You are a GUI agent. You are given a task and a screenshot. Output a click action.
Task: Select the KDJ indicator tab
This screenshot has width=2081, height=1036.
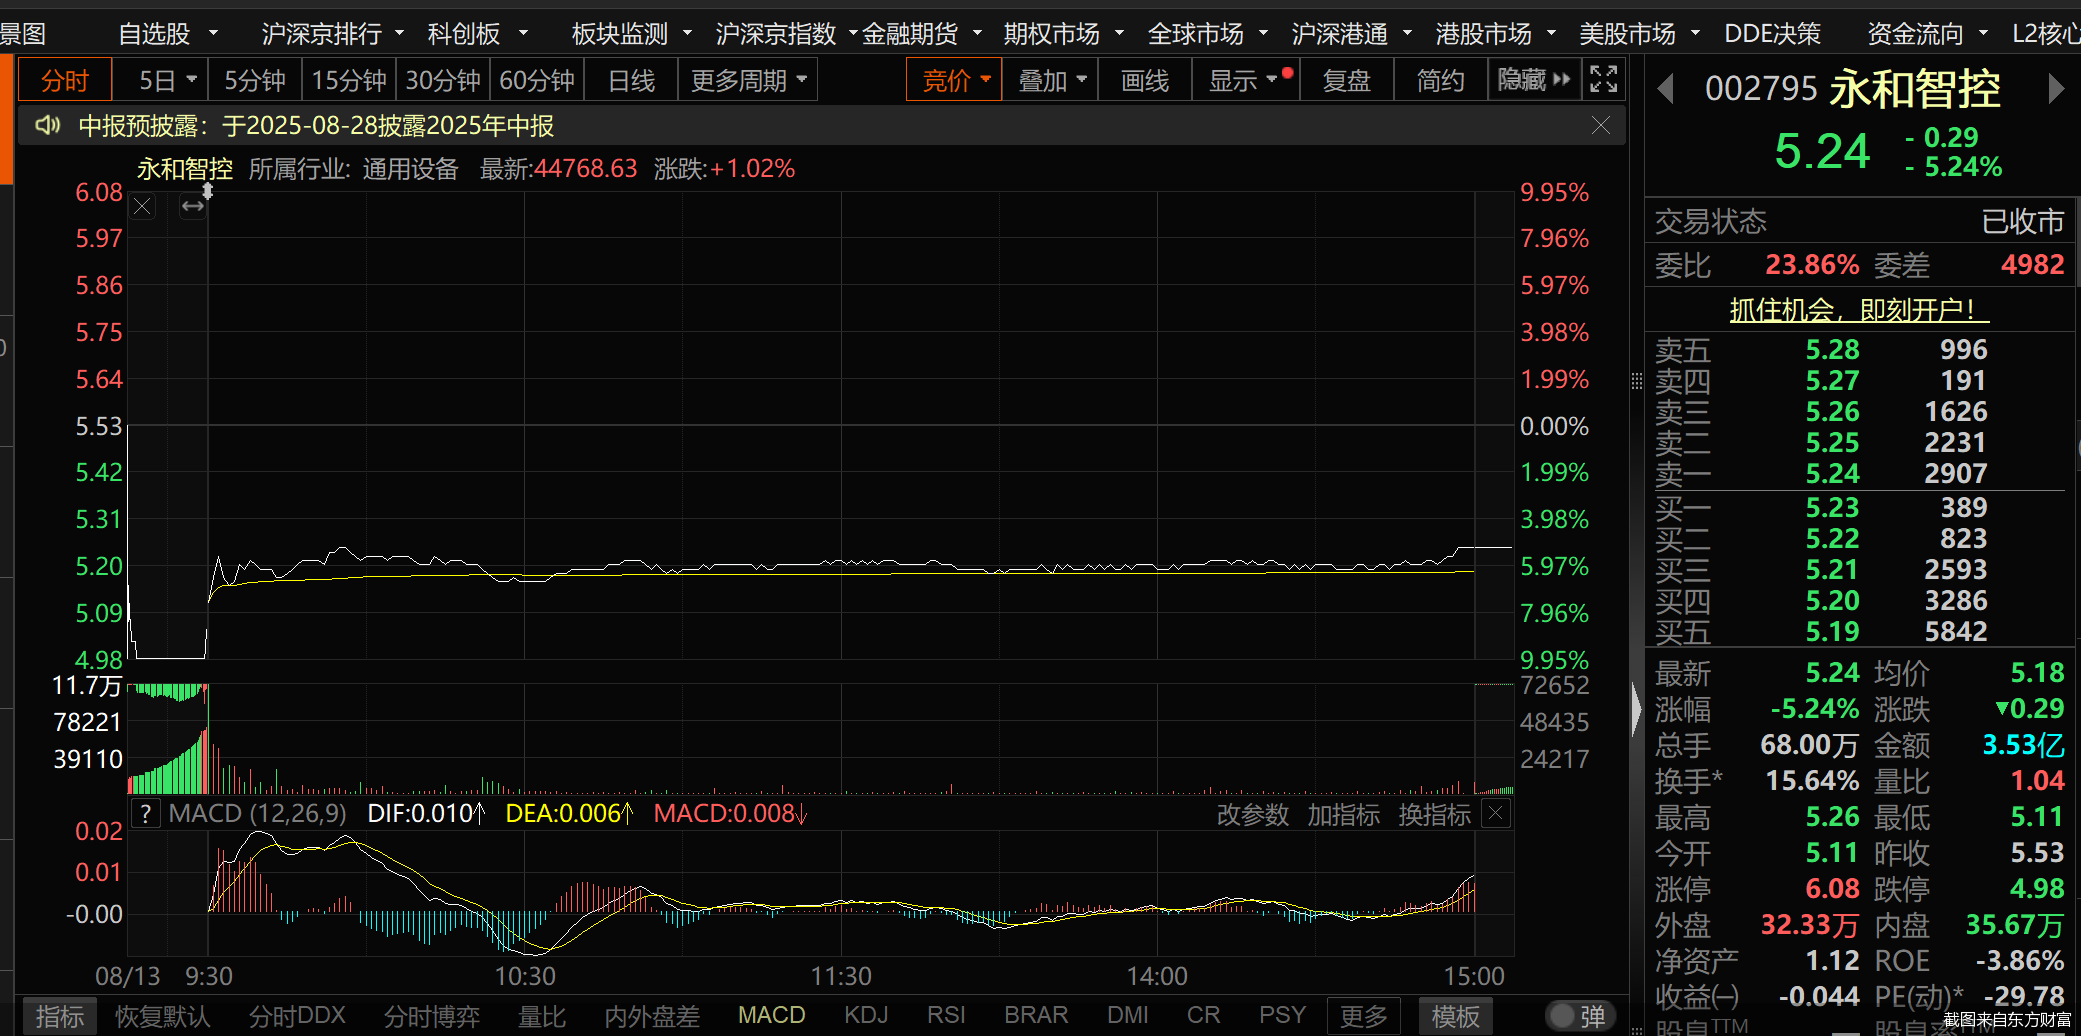pyautogui.click(x=866, y=1015)
